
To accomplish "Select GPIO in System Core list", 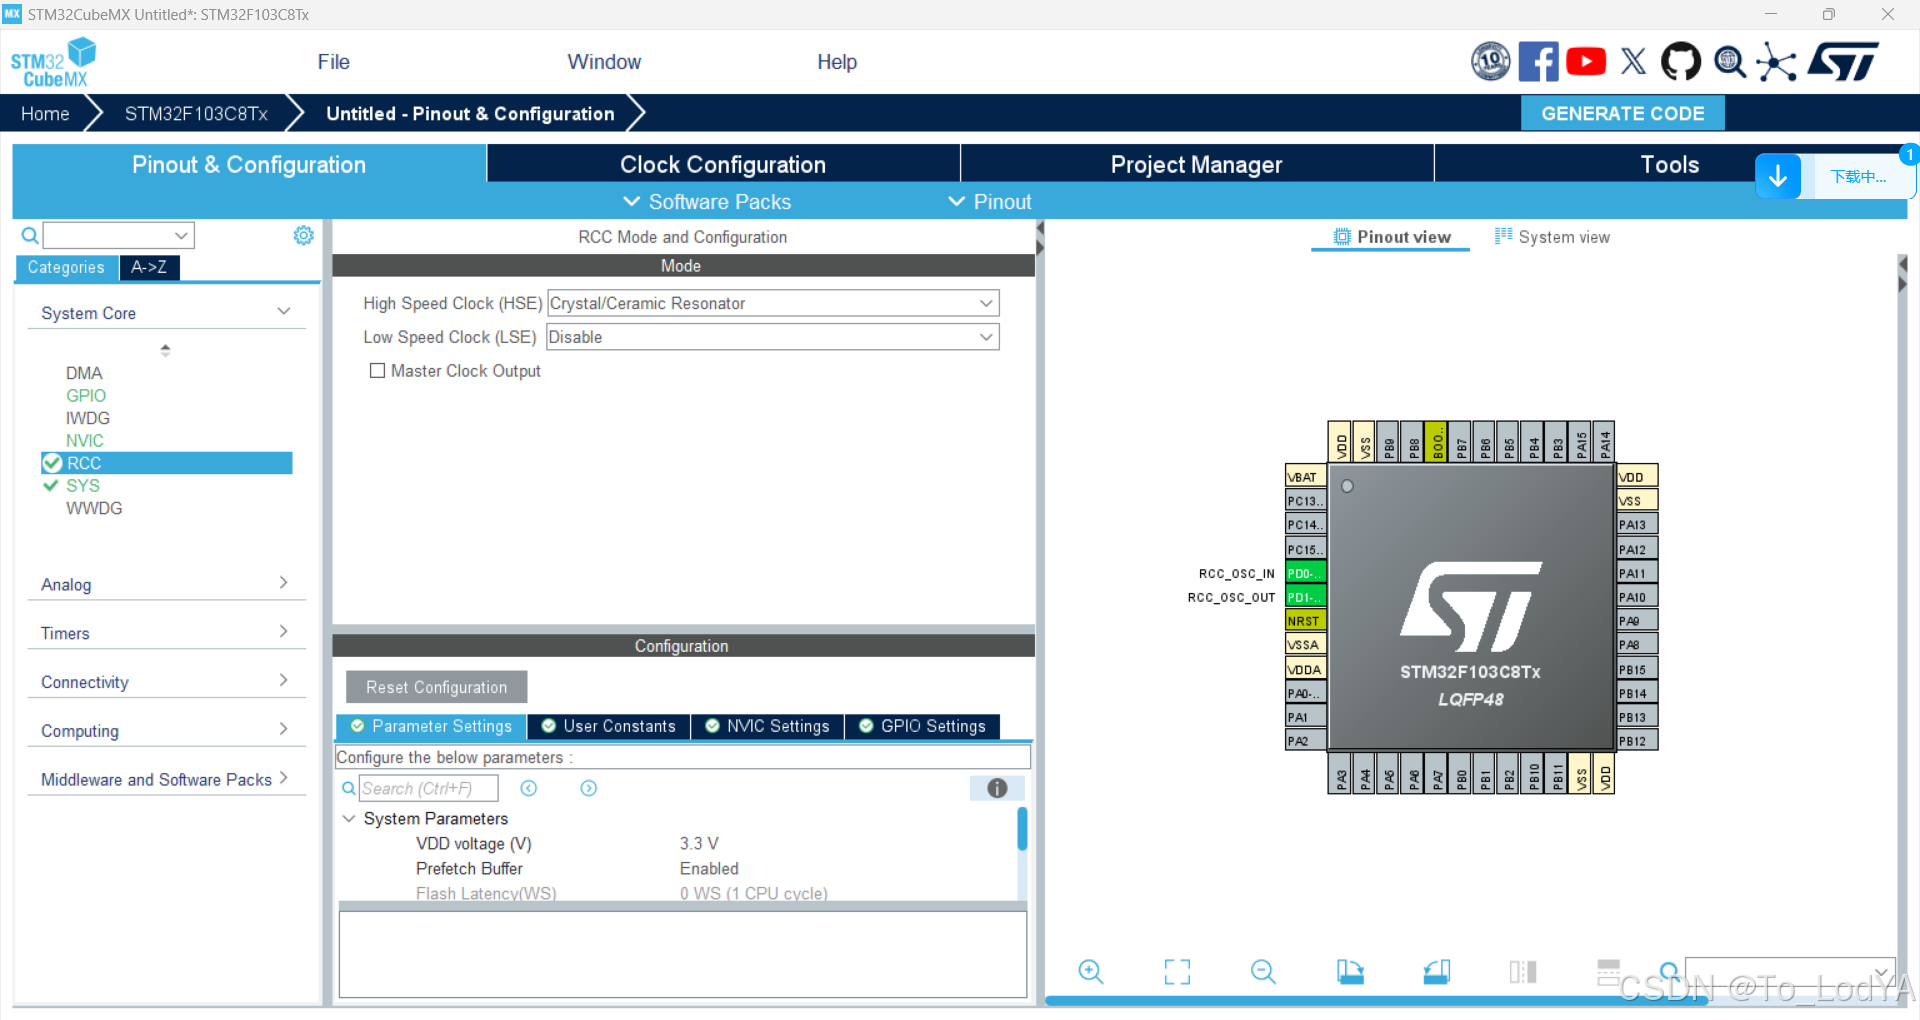I will click(x=86, y=396).
